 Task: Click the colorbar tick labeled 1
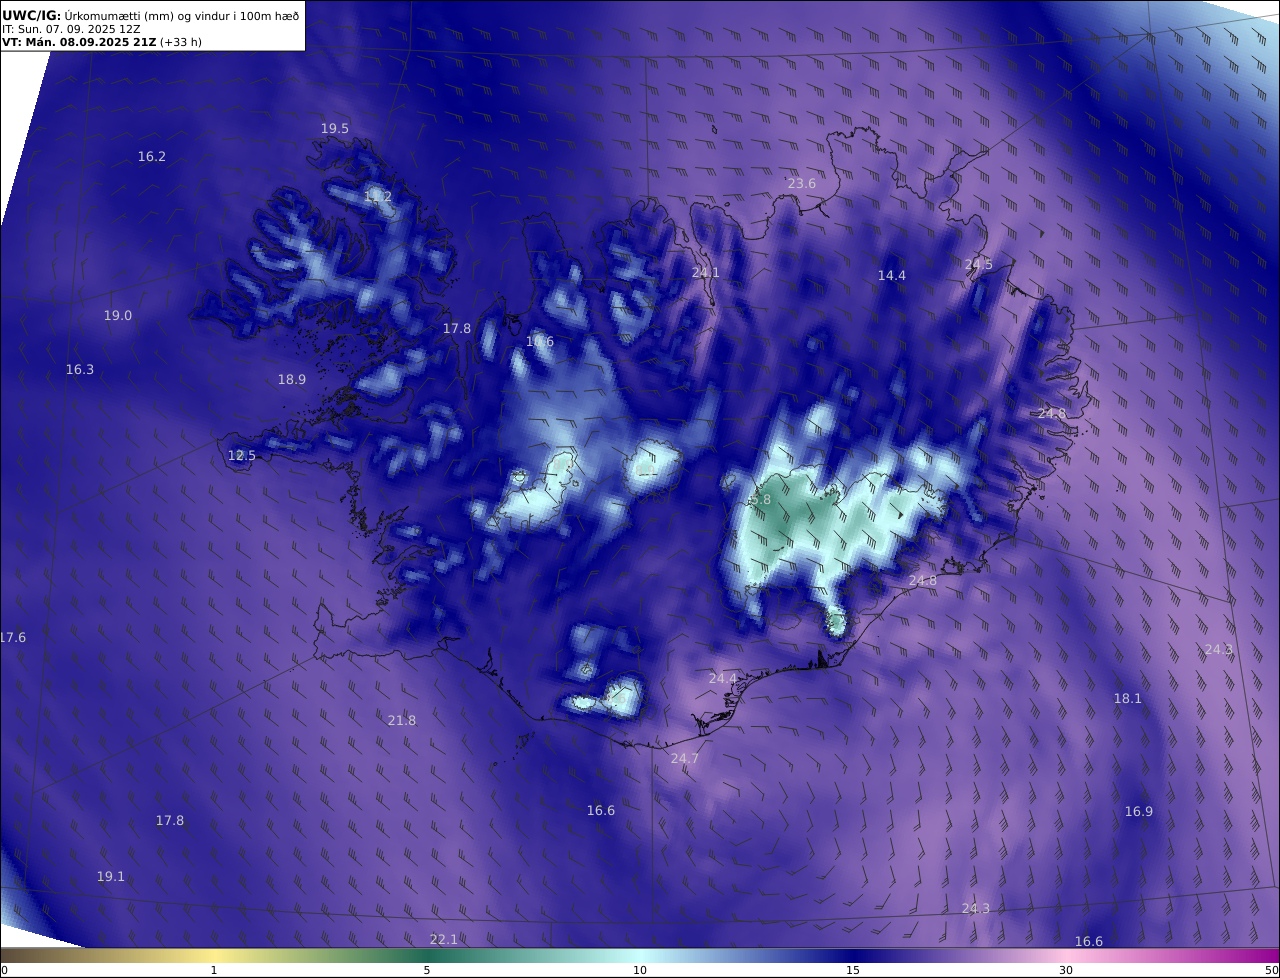coord(214,970)
